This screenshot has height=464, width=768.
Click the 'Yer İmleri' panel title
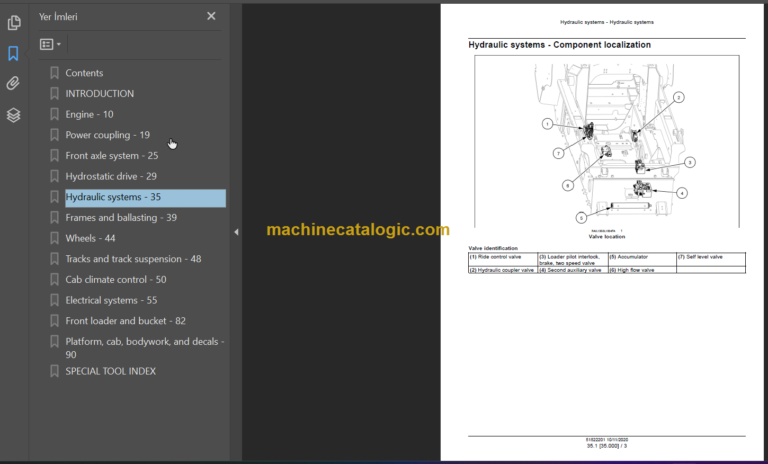tap(58, 17)
